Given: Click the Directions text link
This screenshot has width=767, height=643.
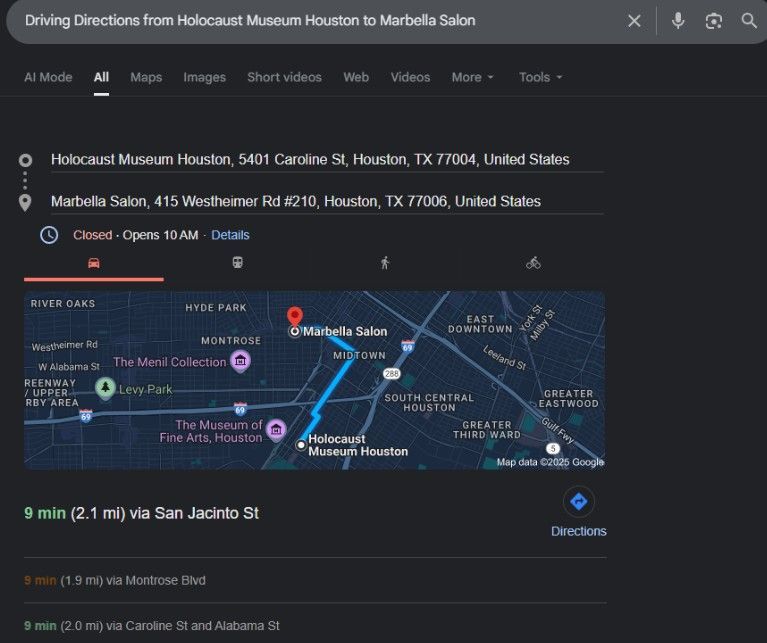Looking at the screenshot, I should coord(579,532).
